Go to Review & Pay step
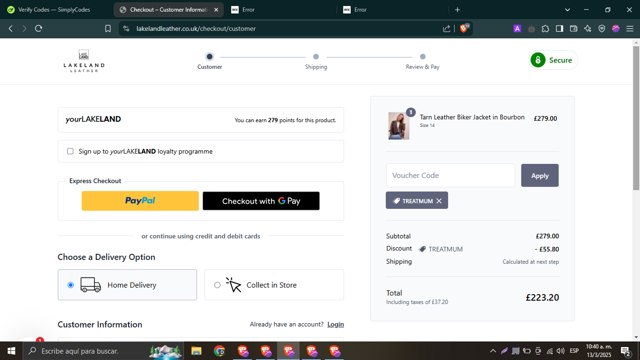Viewport: 640px width, 360px height. pyautogui.click(x=422, y=61)
